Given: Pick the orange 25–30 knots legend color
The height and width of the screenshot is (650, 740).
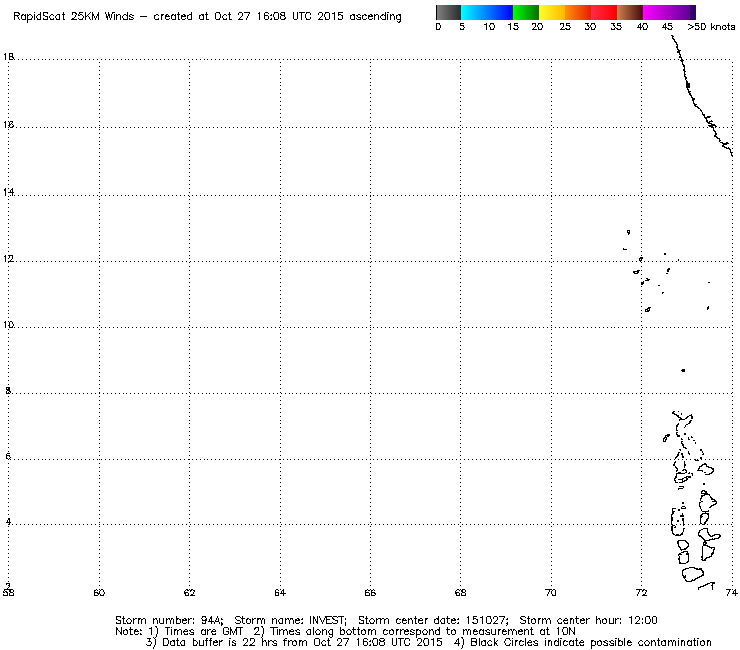Looking at the screenshot, I should tap(578, 12).
